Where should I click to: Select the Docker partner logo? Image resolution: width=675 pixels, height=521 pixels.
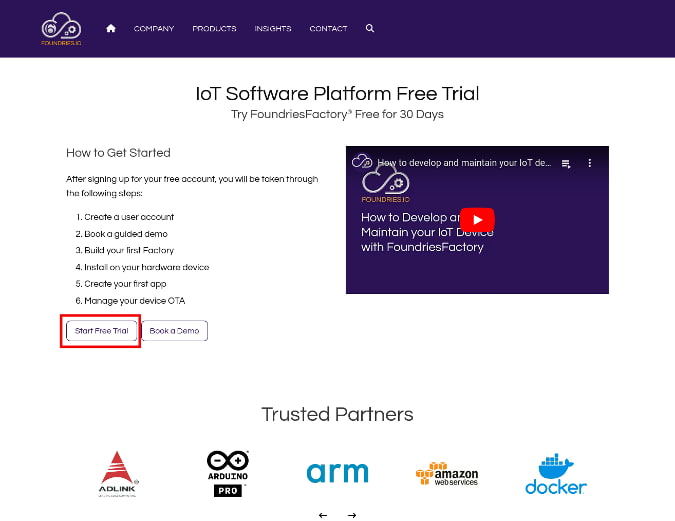[556, 474]
